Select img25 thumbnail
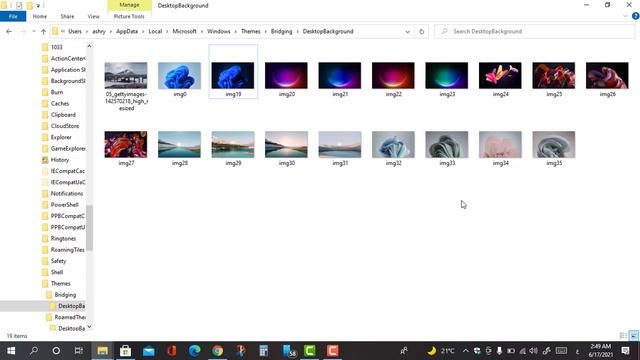The width and height of the screenshot is (640, 360). 553,76
